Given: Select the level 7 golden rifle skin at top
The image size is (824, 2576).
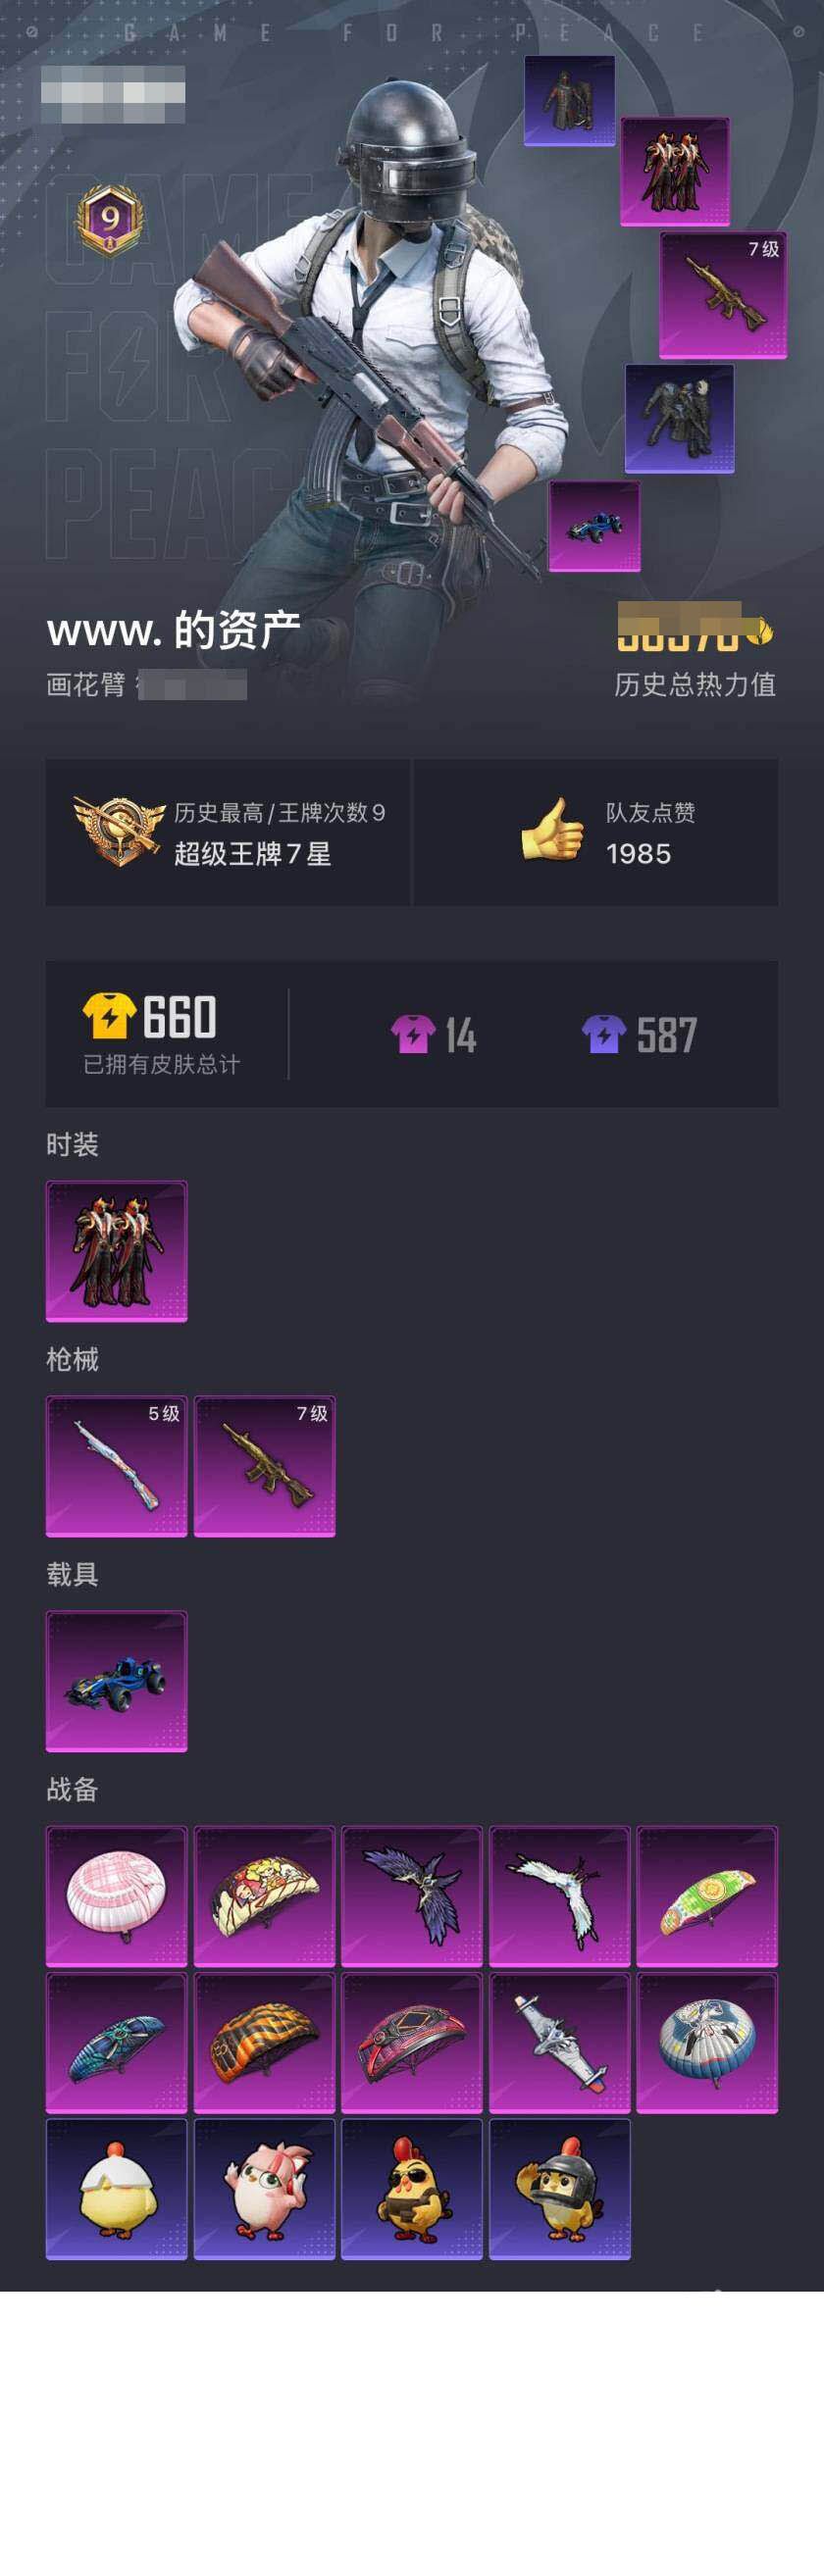Looking at the screenshot, I should pyautogui.click(x=722, y=295).
